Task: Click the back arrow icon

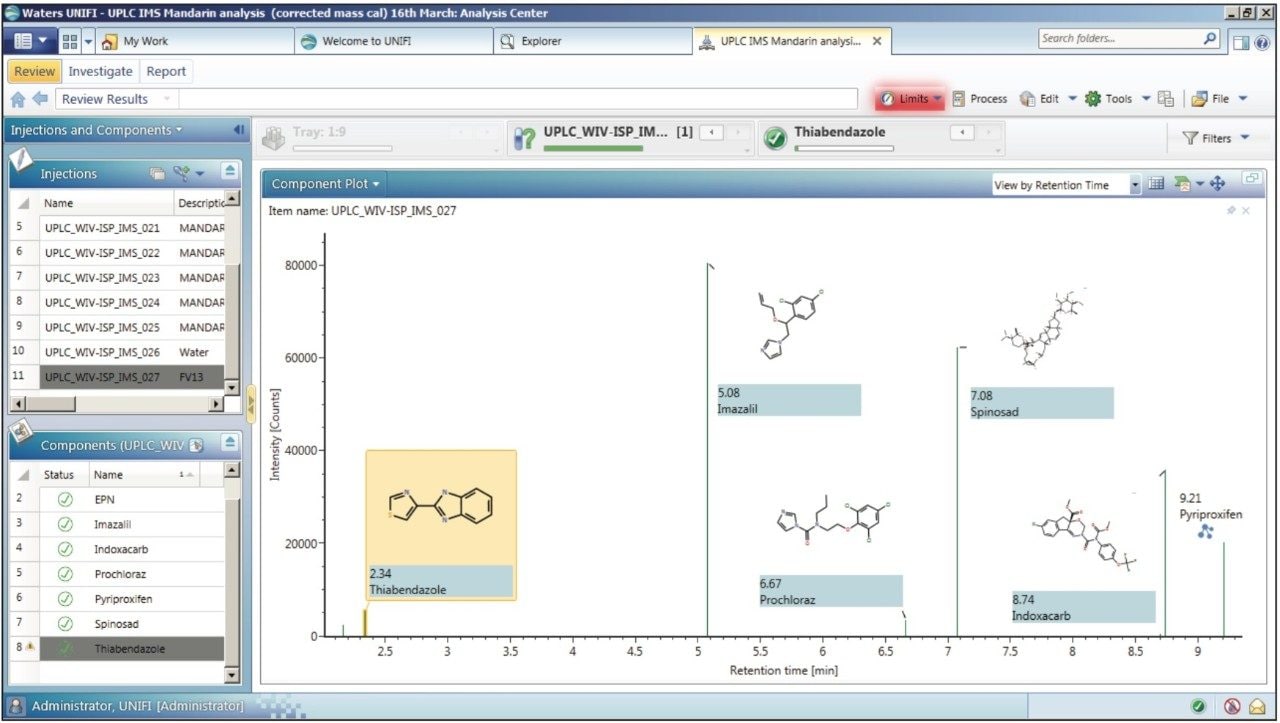Action: 40,99
